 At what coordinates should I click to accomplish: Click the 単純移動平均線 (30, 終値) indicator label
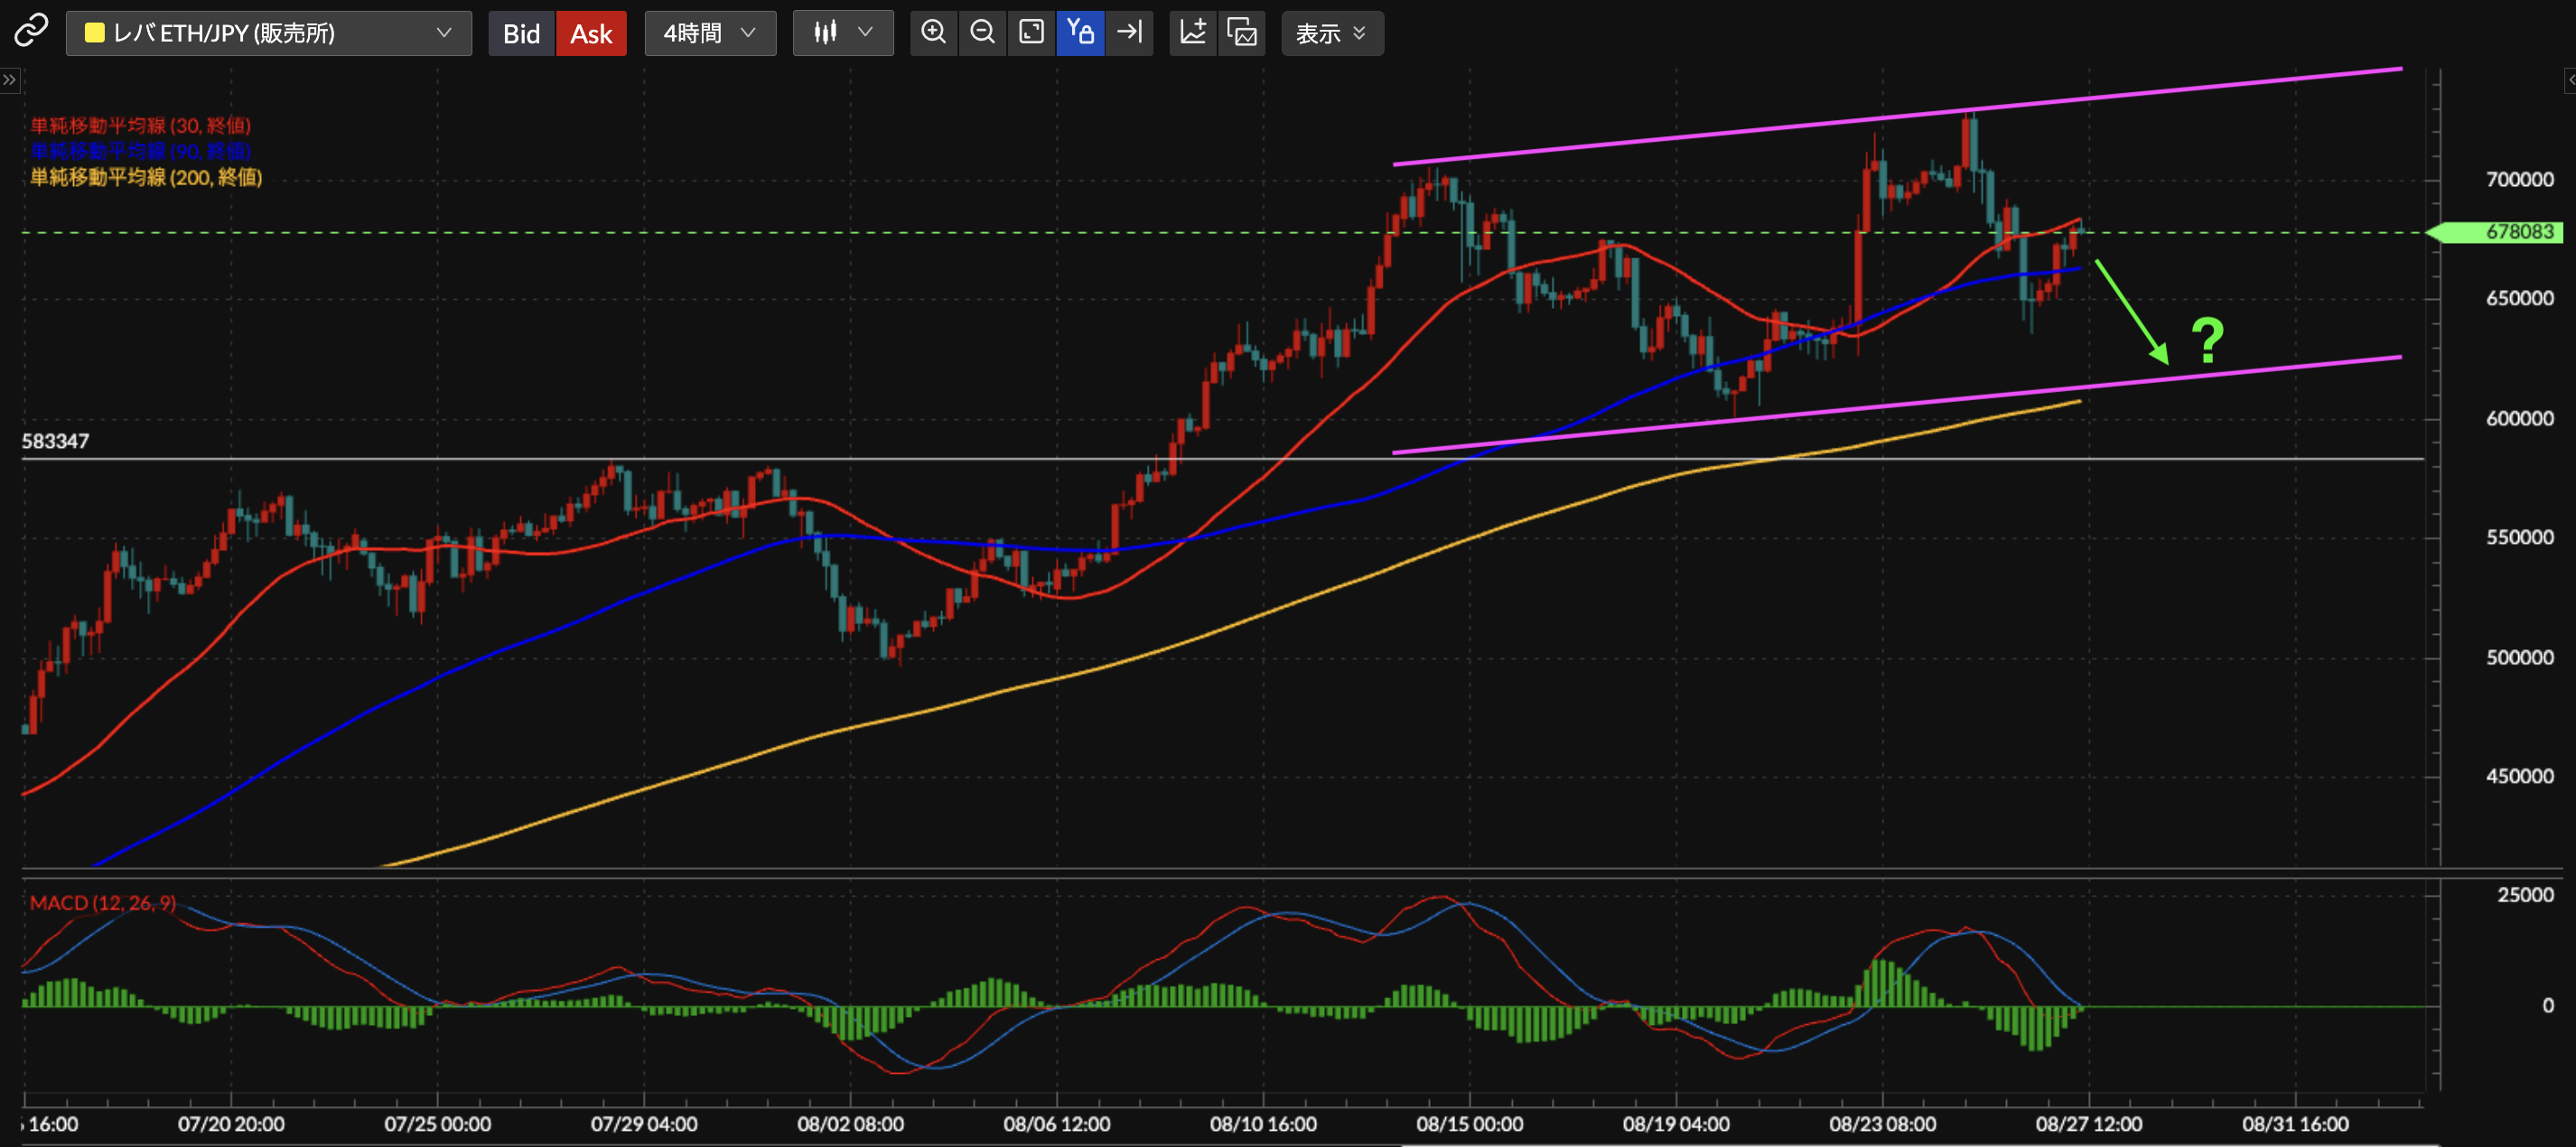click(140, 125)
